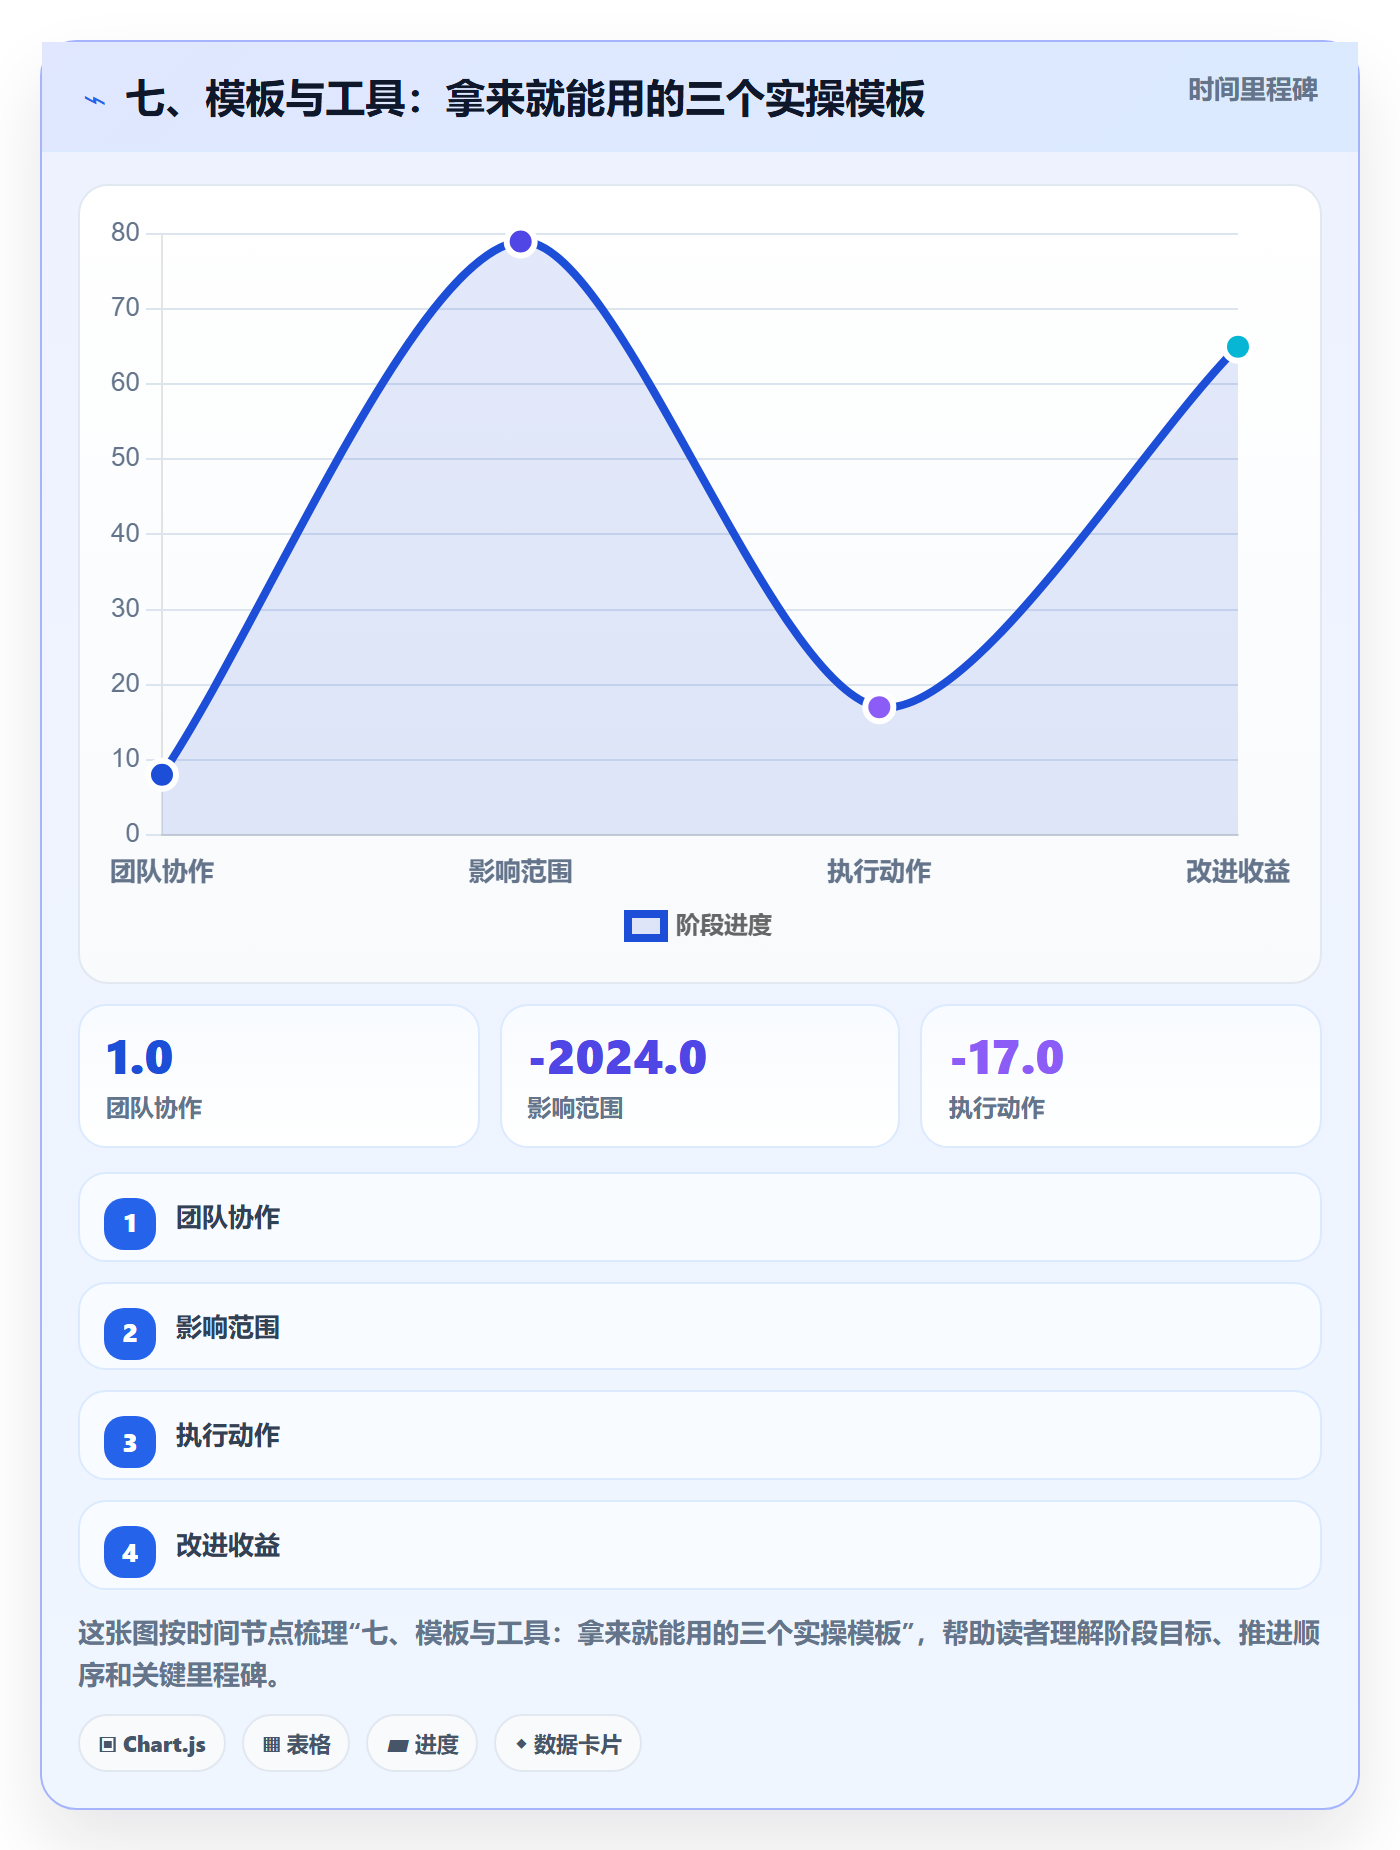This screenshot has width=1400, height=1850.
Task: Click the 改进收益 text in list row 4
Action: pyautogui.click(x=228, y=1546)
